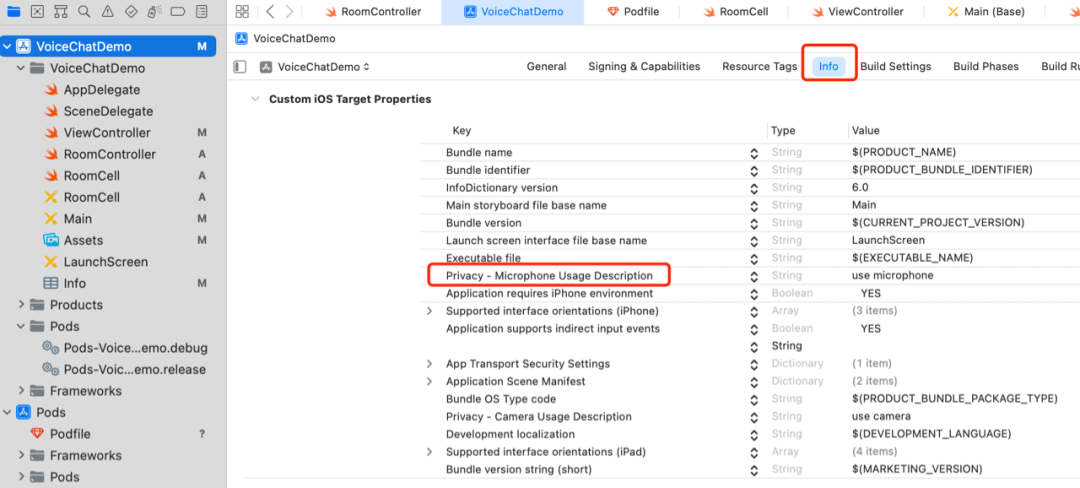Select Signing & Capabilities tab
The width and height of the screenshot is (1080, 488).
point(644,67)
